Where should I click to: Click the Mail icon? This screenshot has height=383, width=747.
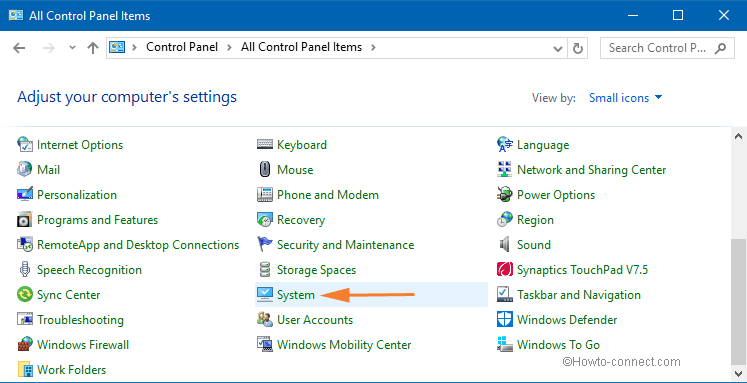24,170
